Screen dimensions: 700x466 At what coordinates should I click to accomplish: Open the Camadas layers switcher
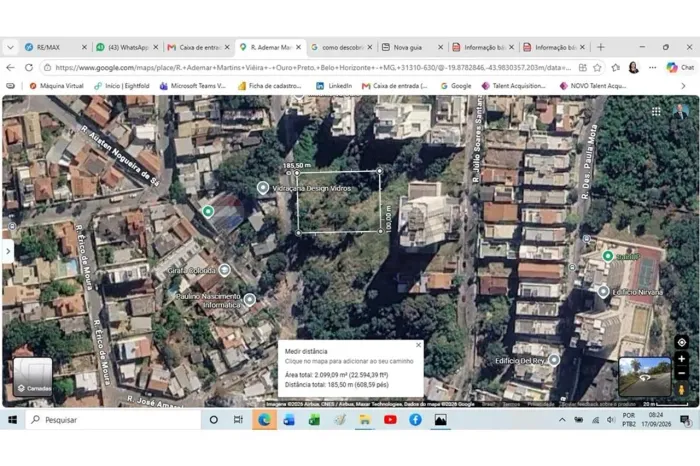point(33,377)
